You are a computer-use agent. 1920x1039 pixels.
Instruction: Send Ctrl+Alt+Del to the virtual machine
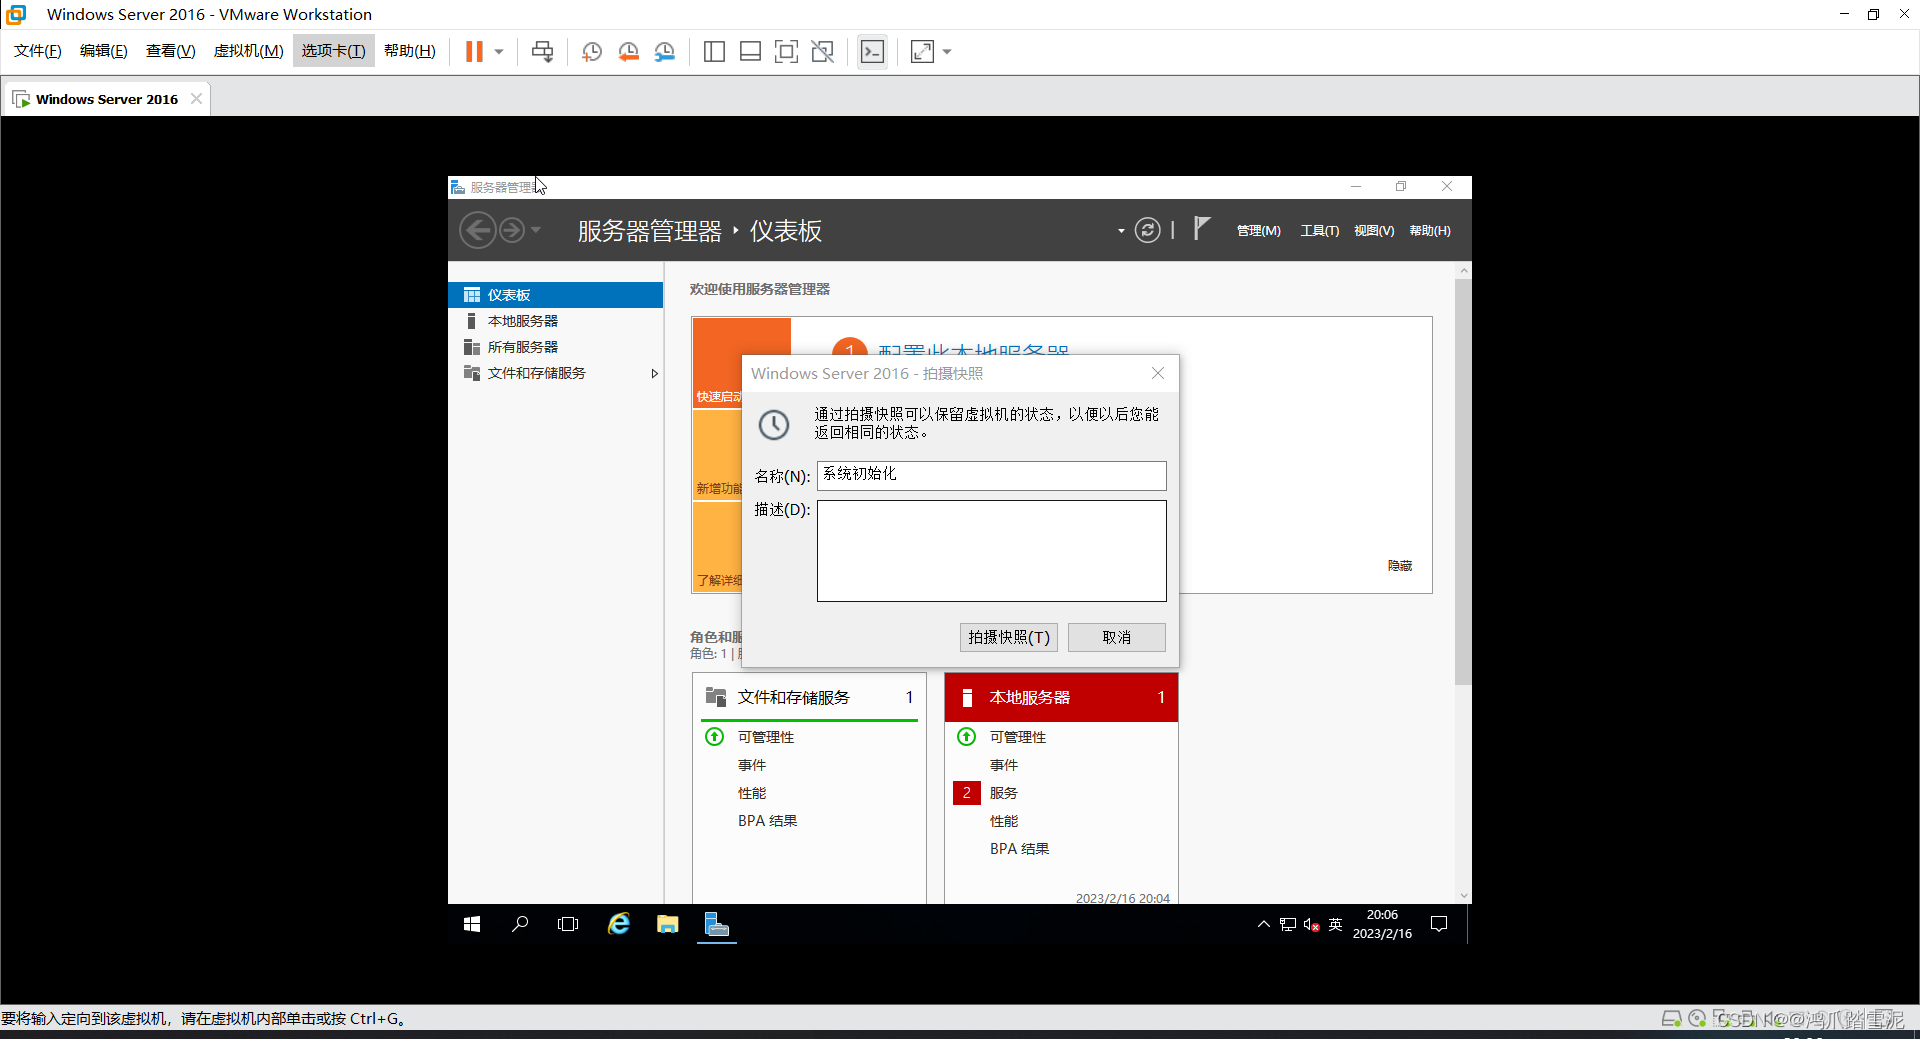(x=542, y=51)
